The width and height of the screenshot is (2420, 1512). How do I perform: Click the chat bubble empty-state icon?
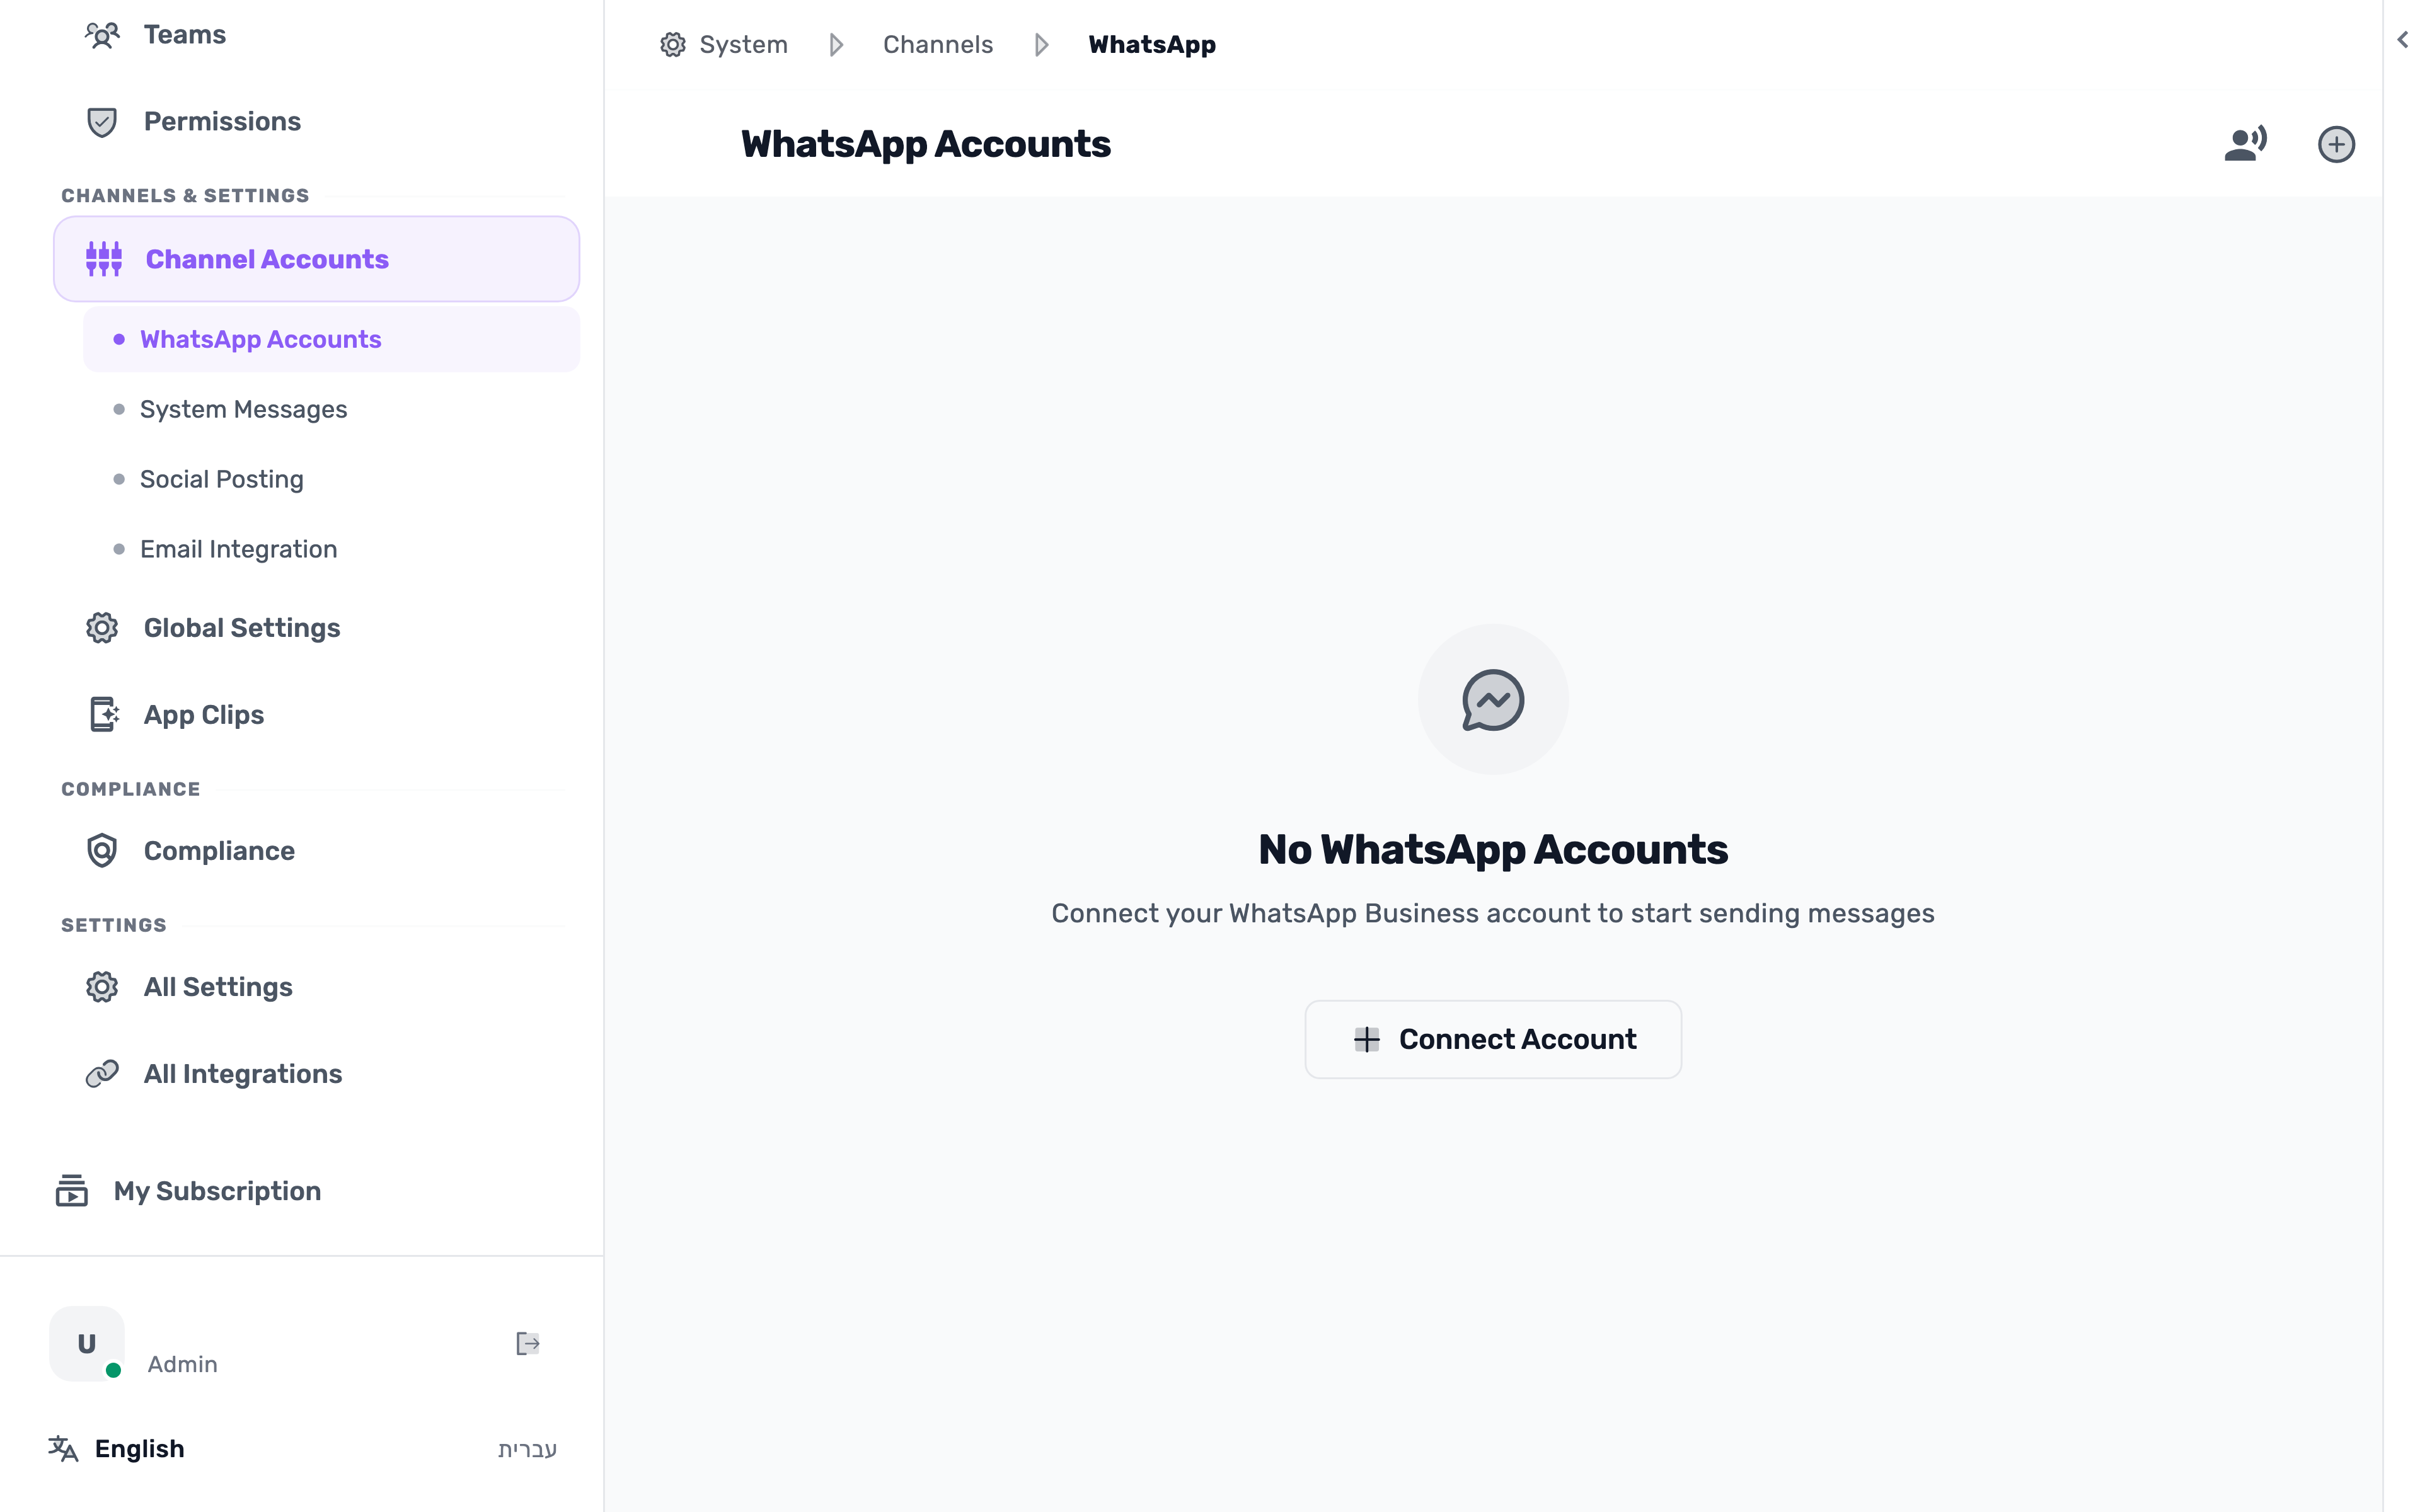(x=1493, y=700)
